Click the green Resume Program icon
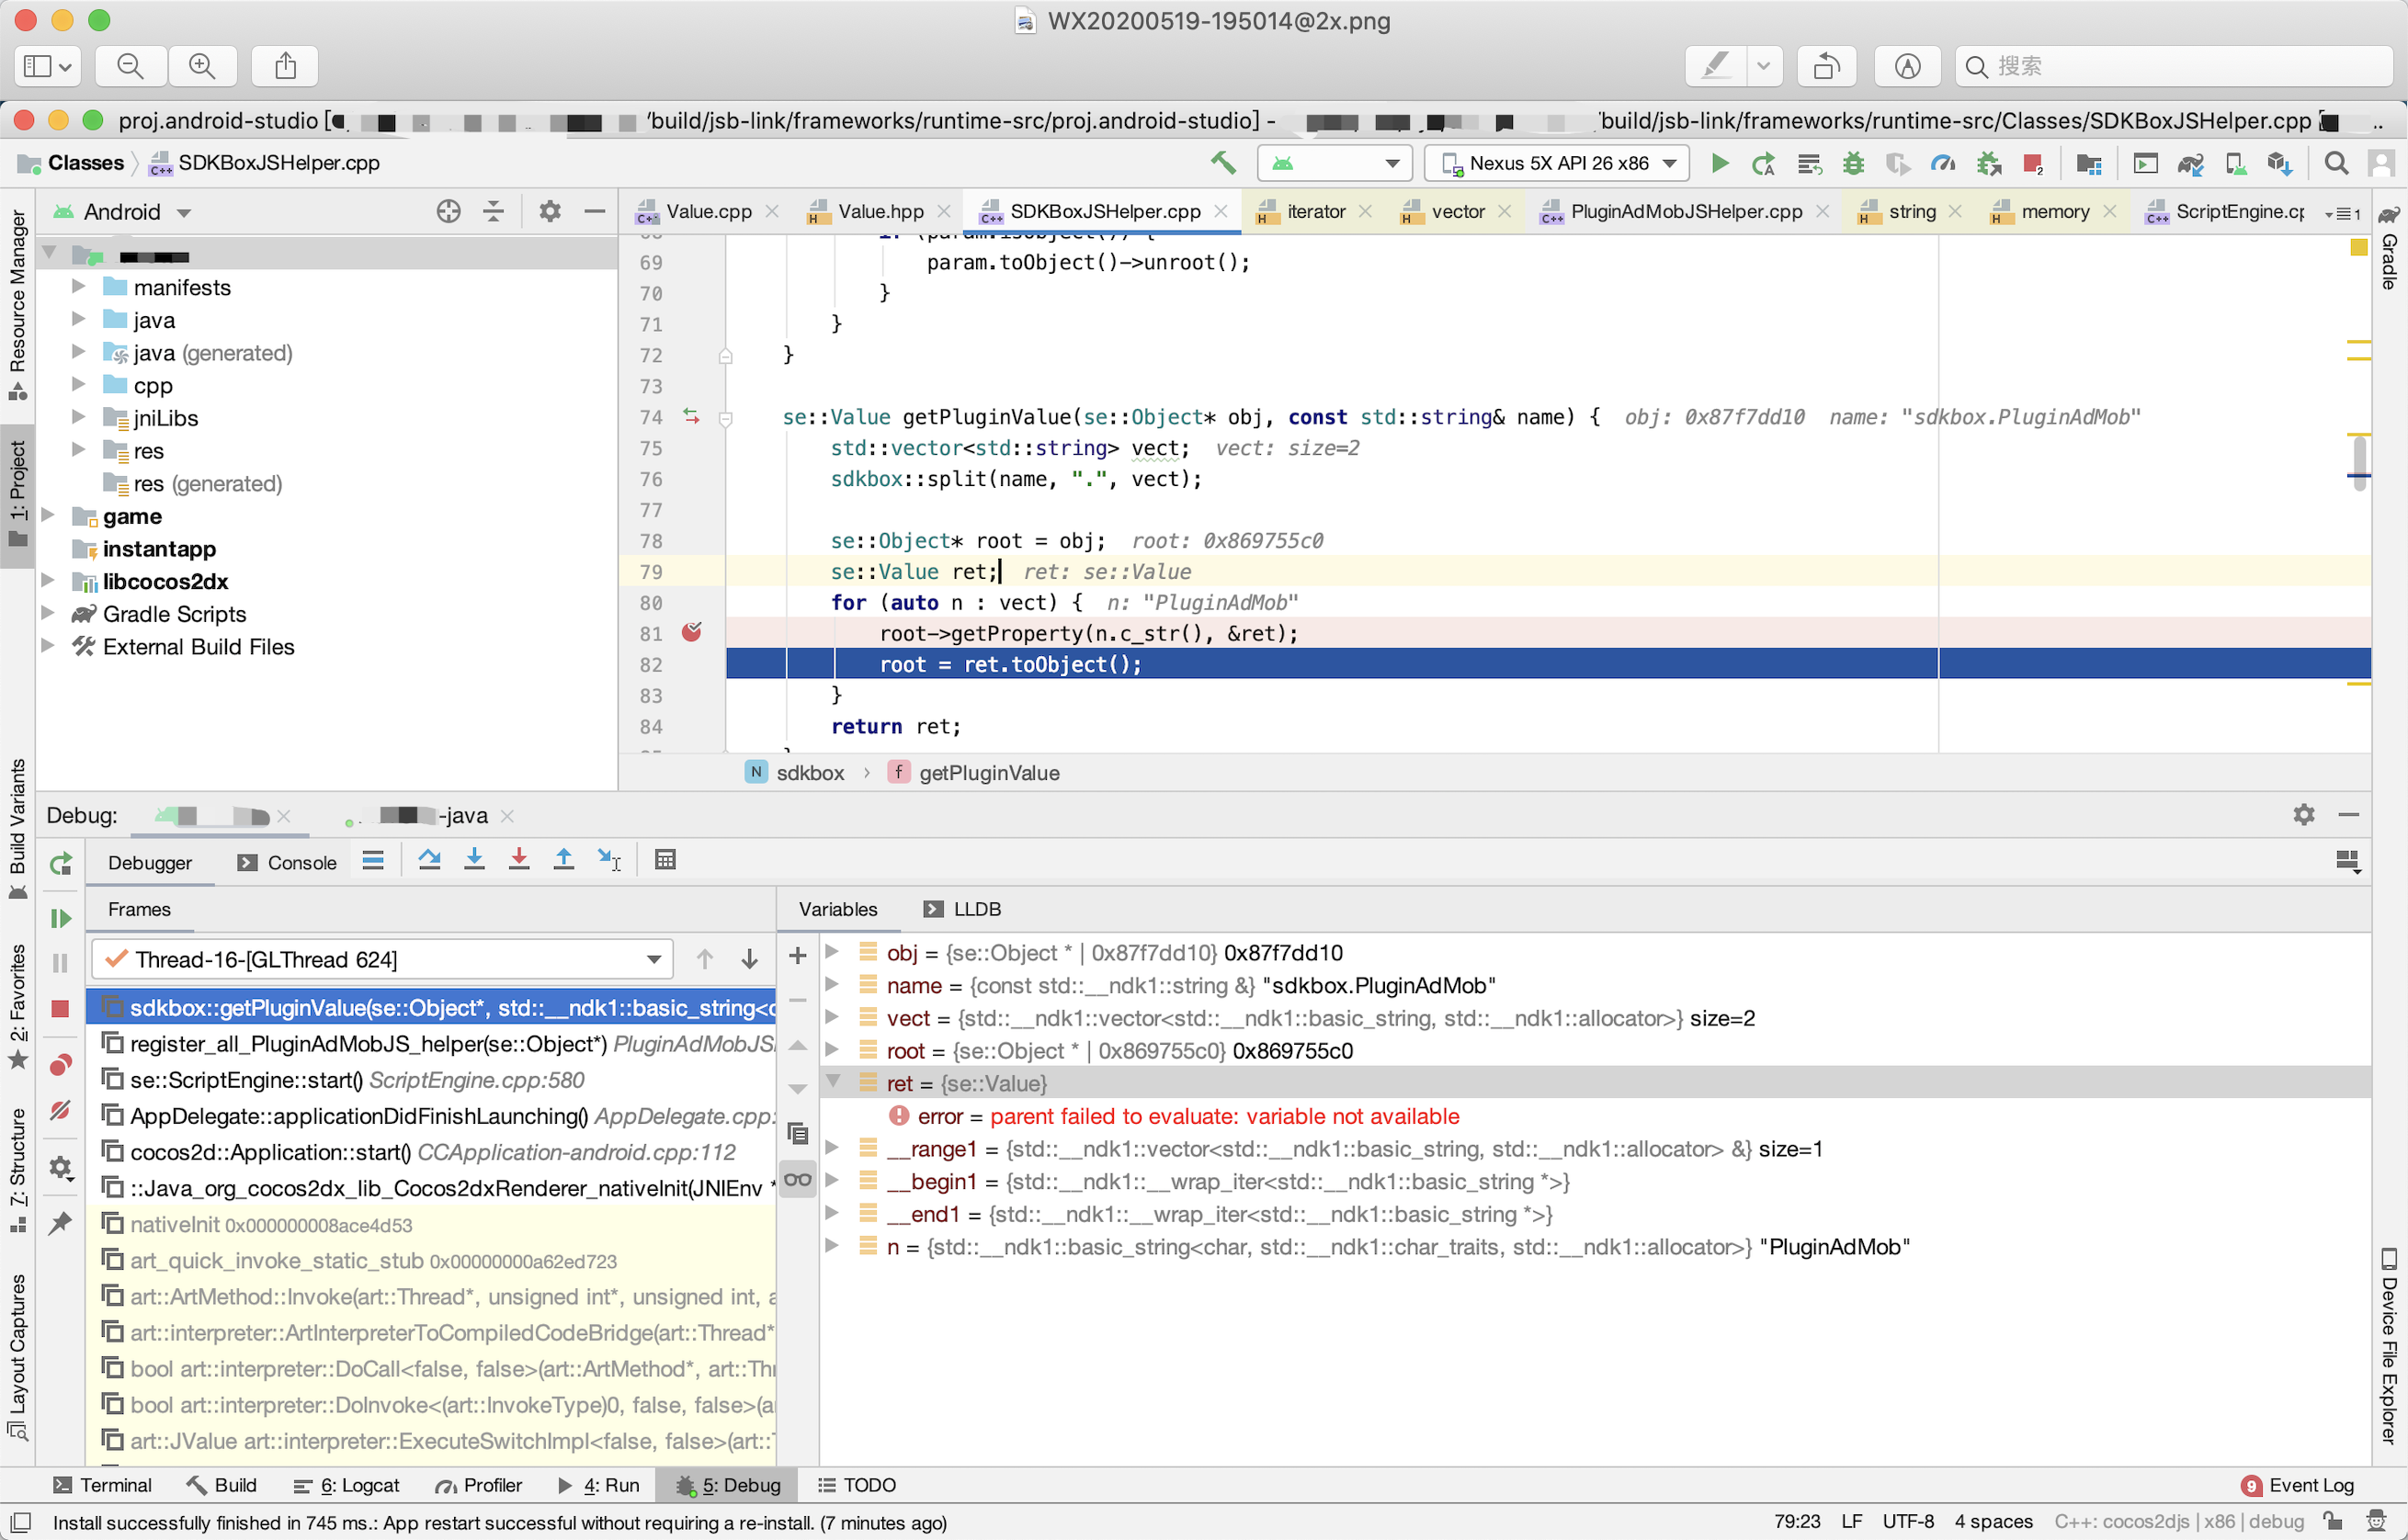Screen dimensions: 2408x1540 click(60, 918)
